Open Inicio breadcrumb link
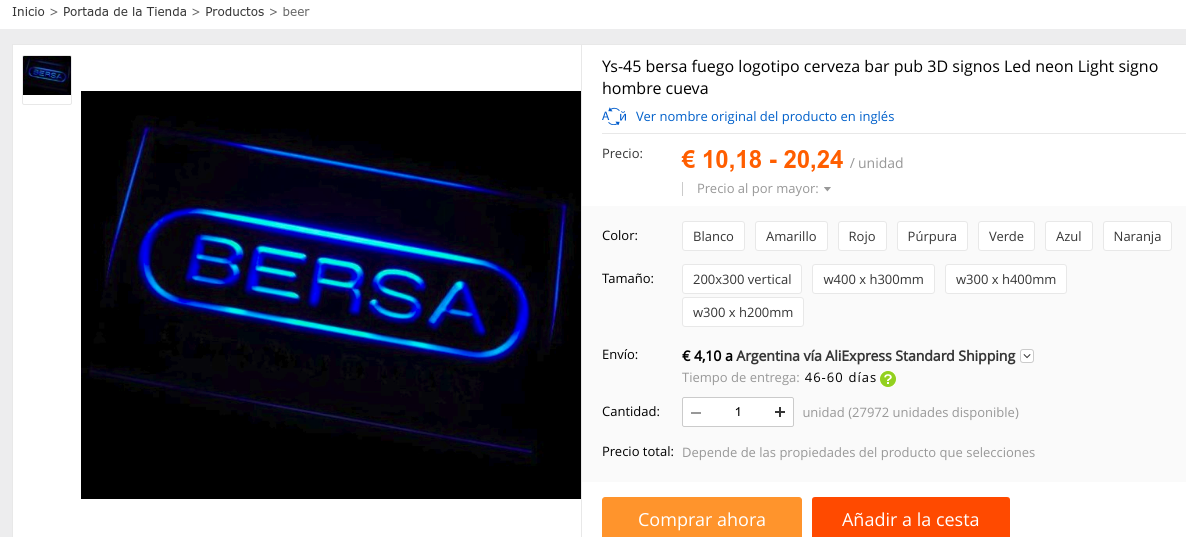Screen dimensions: 1186x537 click(28, 12)
